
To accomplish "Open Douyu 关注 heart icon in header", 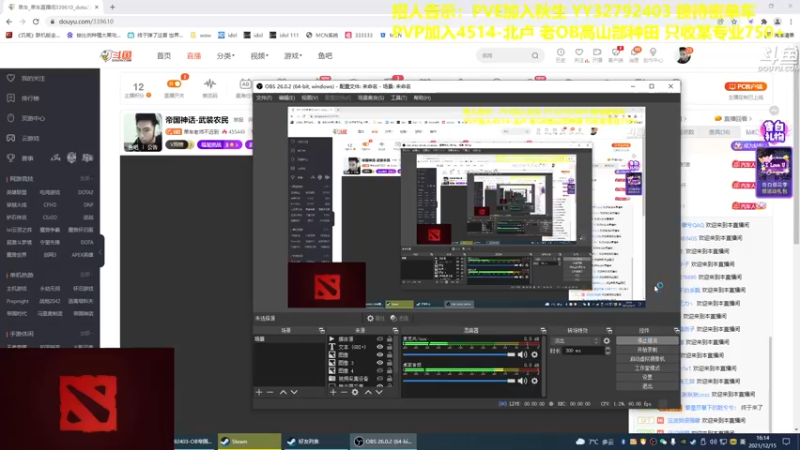I will 579,55.
